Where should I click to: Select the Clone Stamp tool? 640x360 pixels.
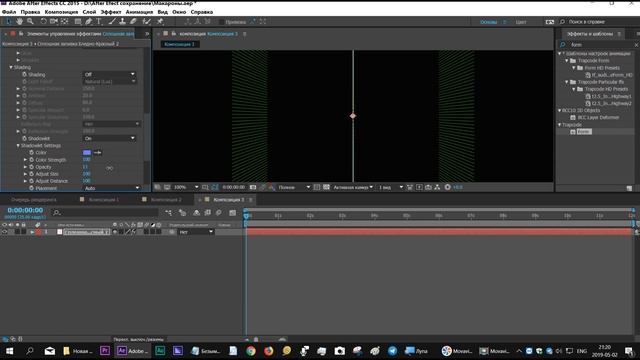pyautogui.click(x=122, y=22)
